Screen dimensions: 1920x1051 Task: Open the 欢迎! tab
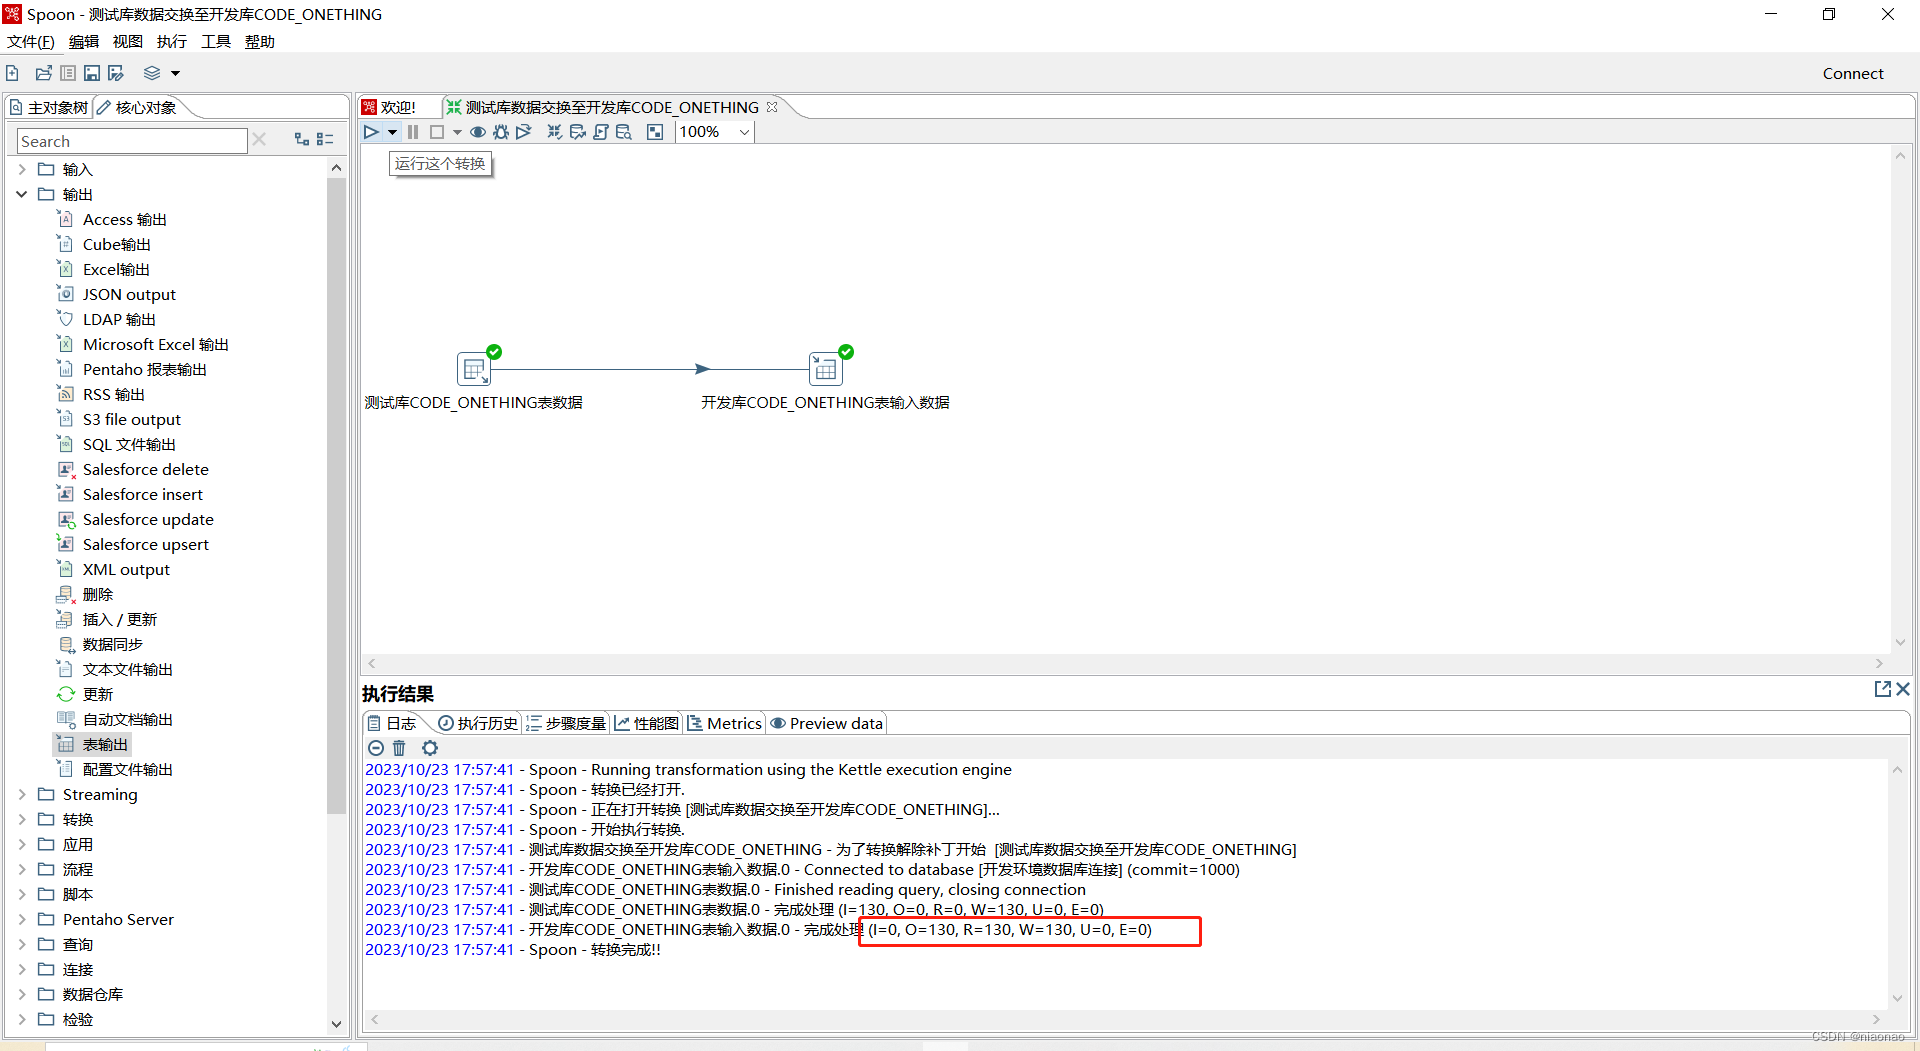(390, 107)
